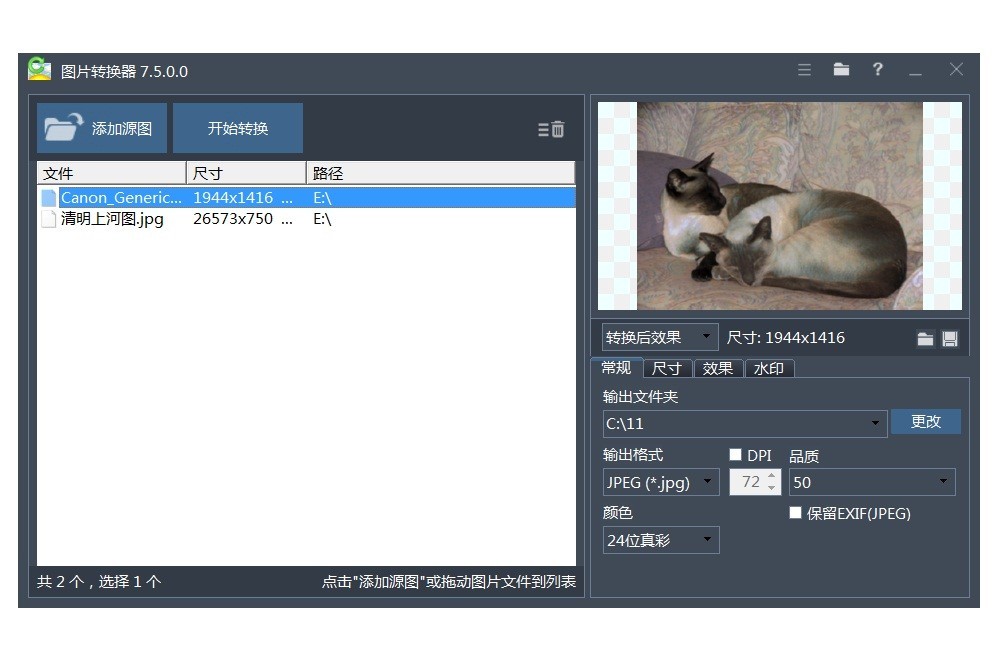Open output folder icon beside preview size
The height and width of the screenshot is (666, 1000).
tap(925, 339)
